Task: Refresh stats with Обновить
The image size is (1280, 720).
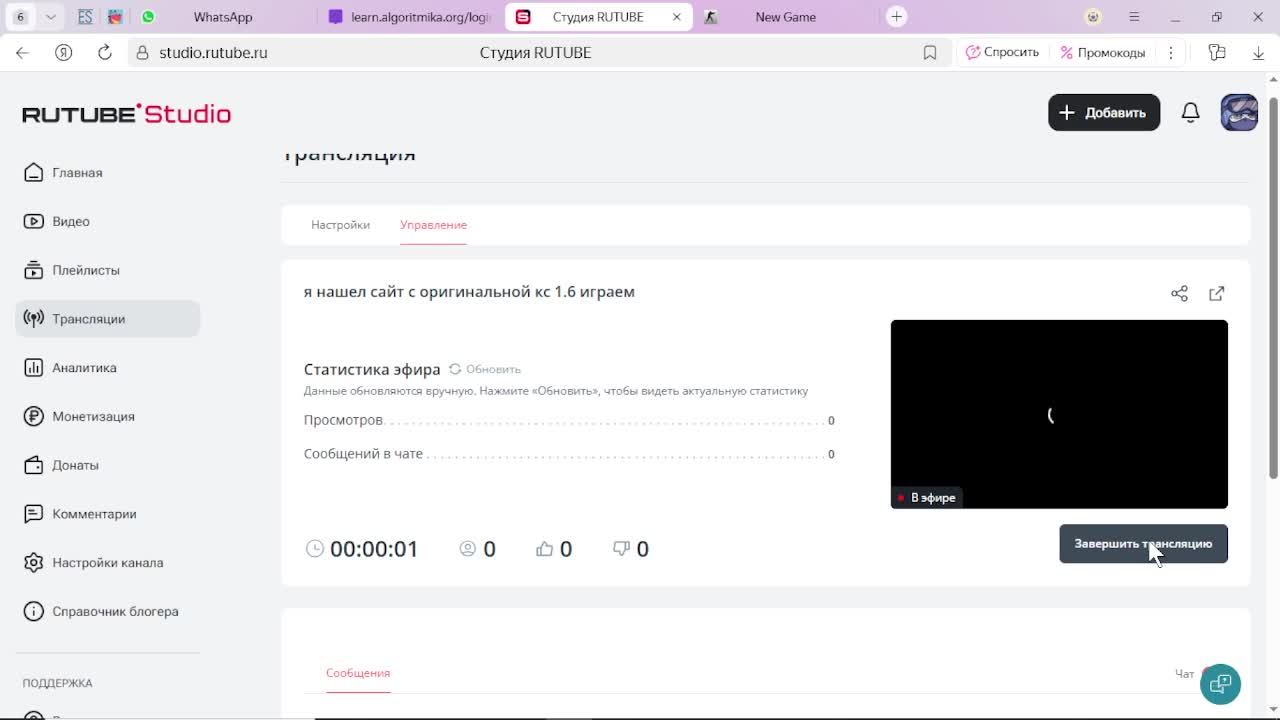Action: coord(485,369)
